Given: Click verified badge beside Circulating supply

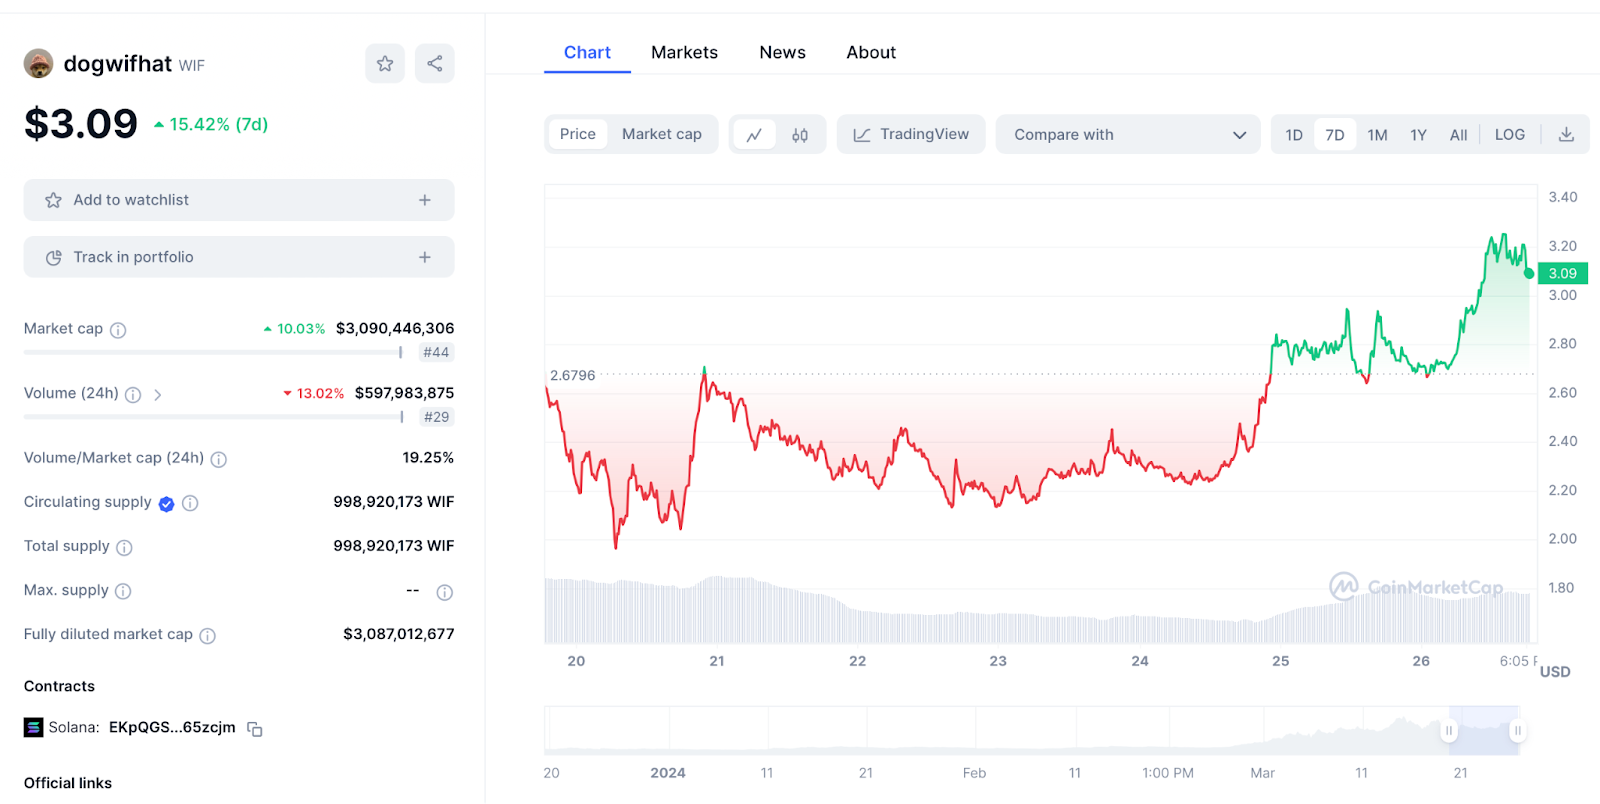Looking at the screenshot, I should (x=167, y=504).
